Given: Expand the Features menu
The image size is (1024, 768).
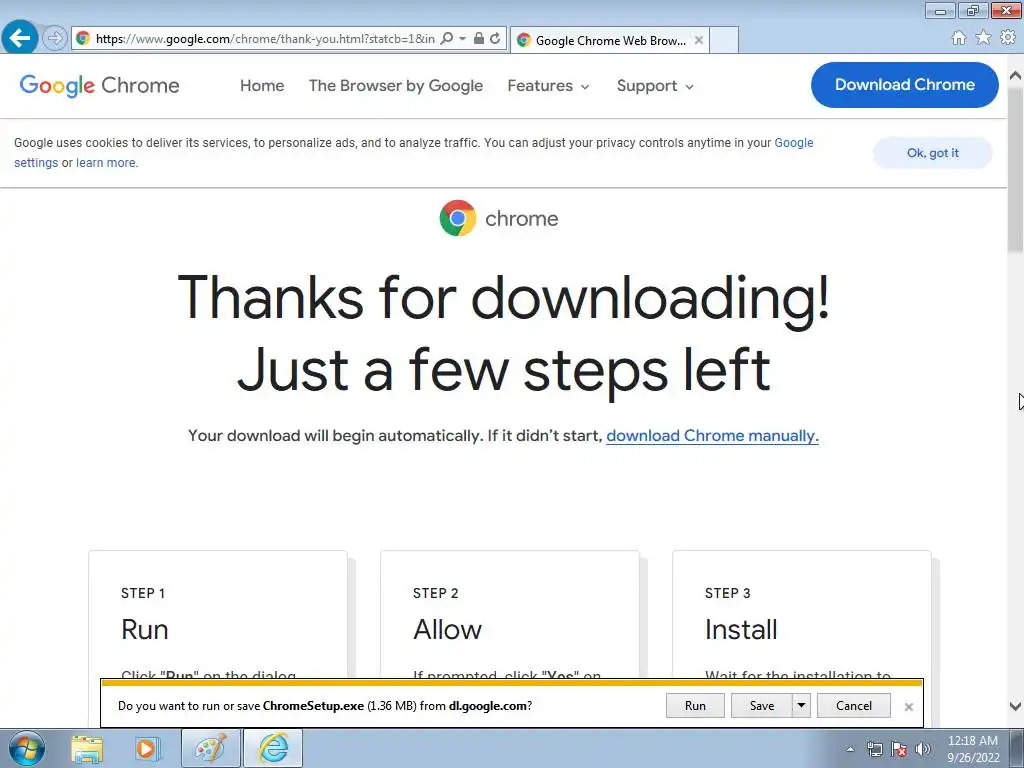Looking at the screenshot, I should [x=548, y=86].
